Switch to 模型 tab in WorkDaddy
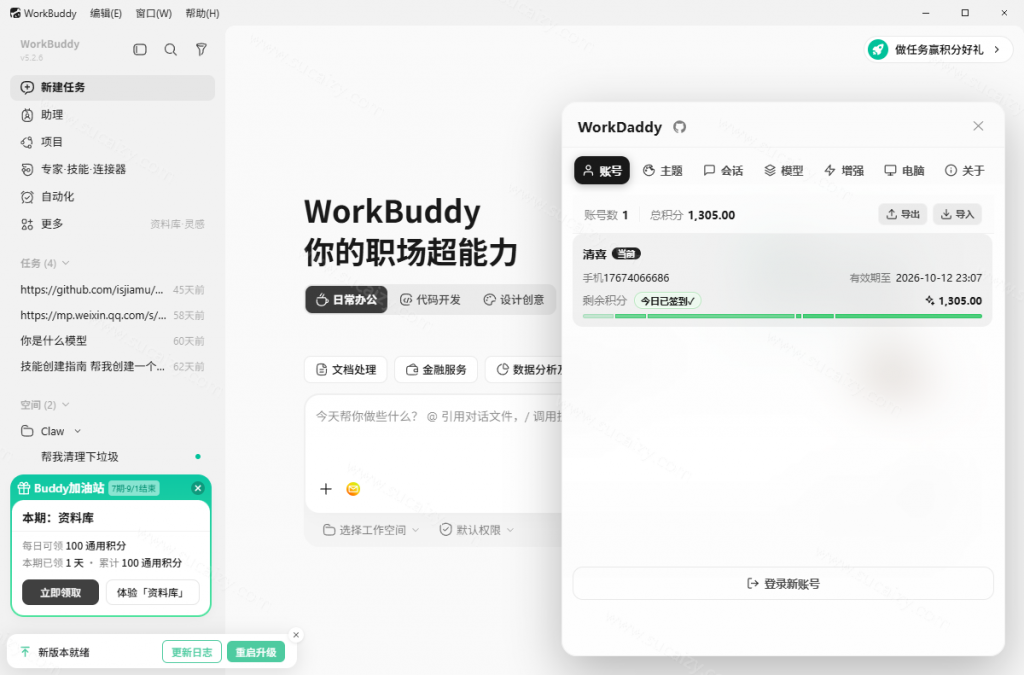 [784, 170]
